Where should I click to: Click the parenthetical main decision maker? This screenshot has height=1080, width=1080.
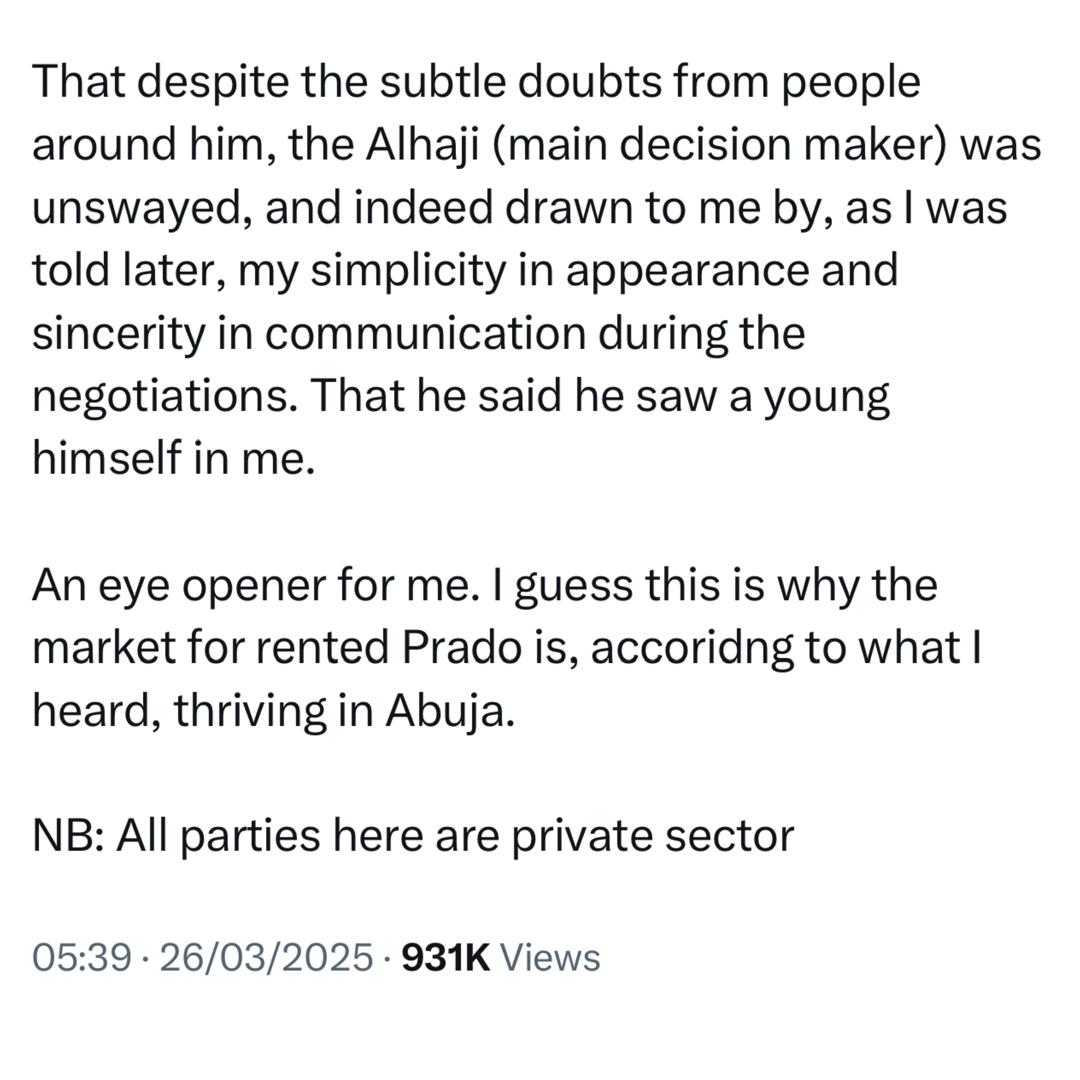[718, 145]
